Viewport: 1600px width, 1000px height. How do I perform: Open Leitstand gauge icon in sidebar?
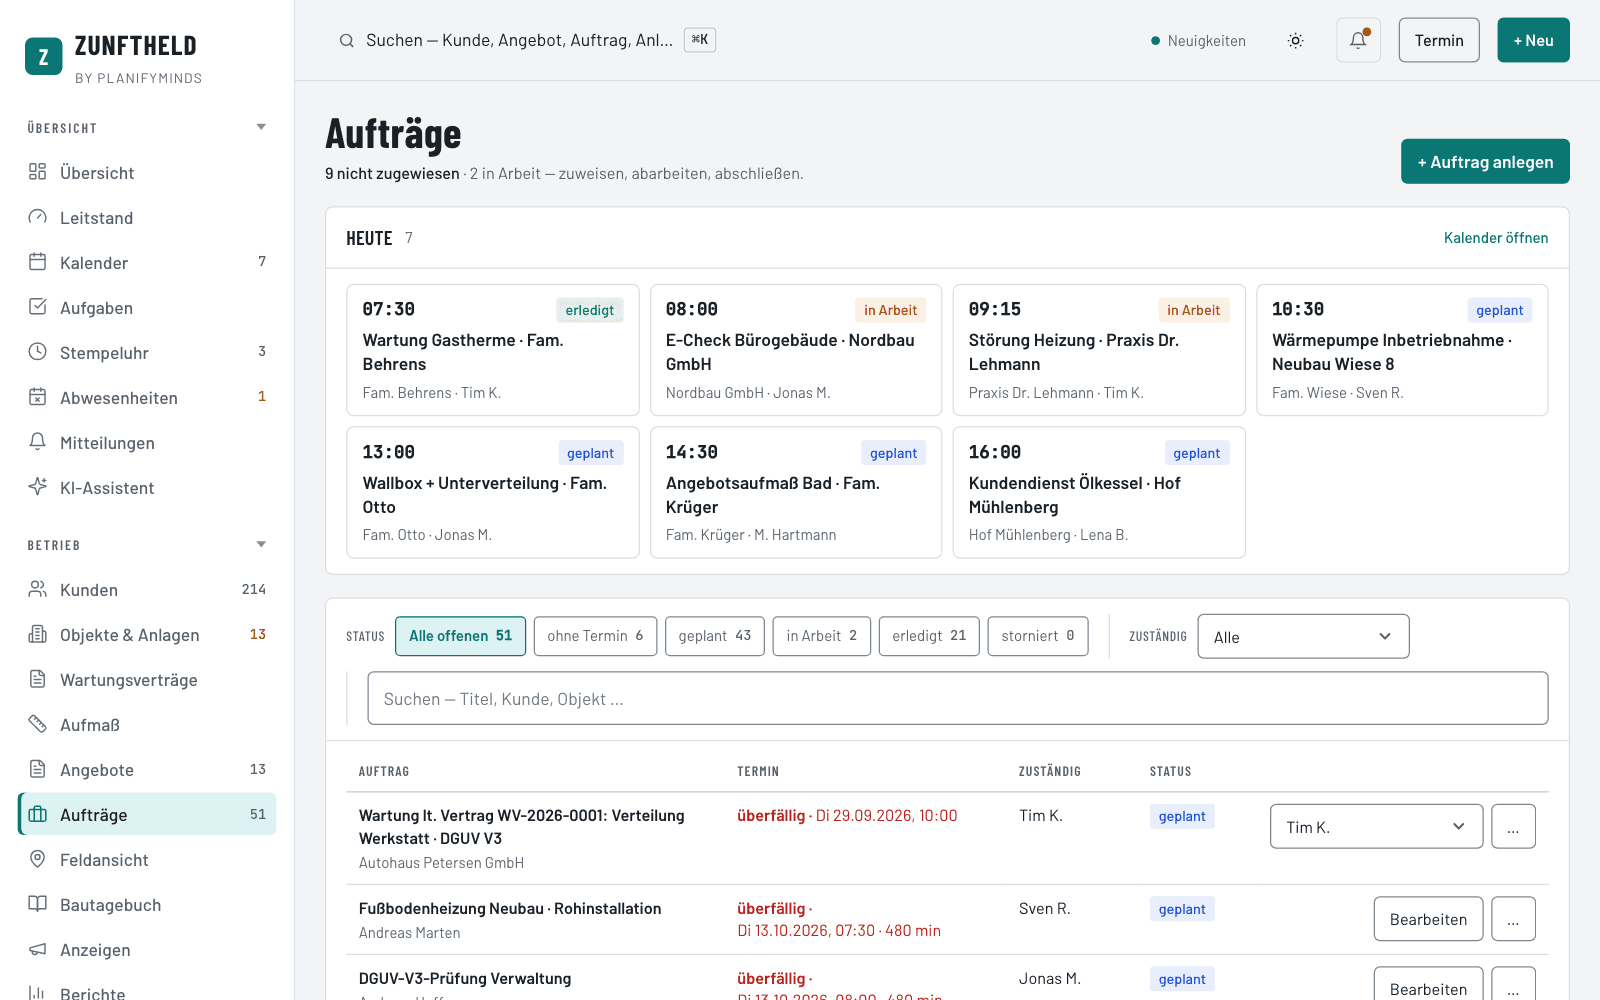(x=38, y=217)
